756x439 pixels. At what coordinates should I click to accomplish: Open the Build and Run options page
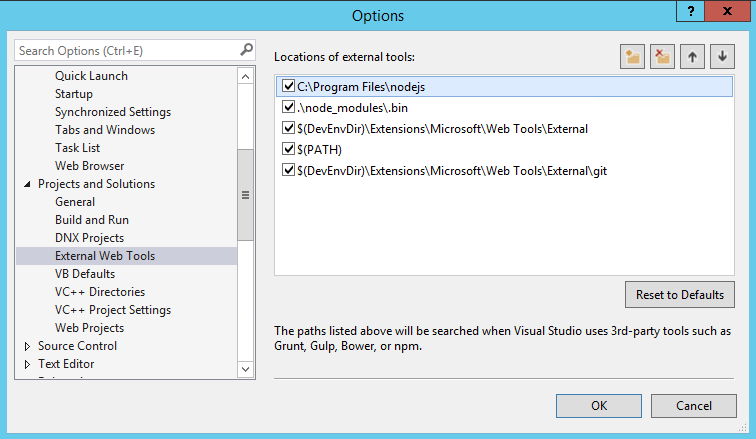(92, 220)
